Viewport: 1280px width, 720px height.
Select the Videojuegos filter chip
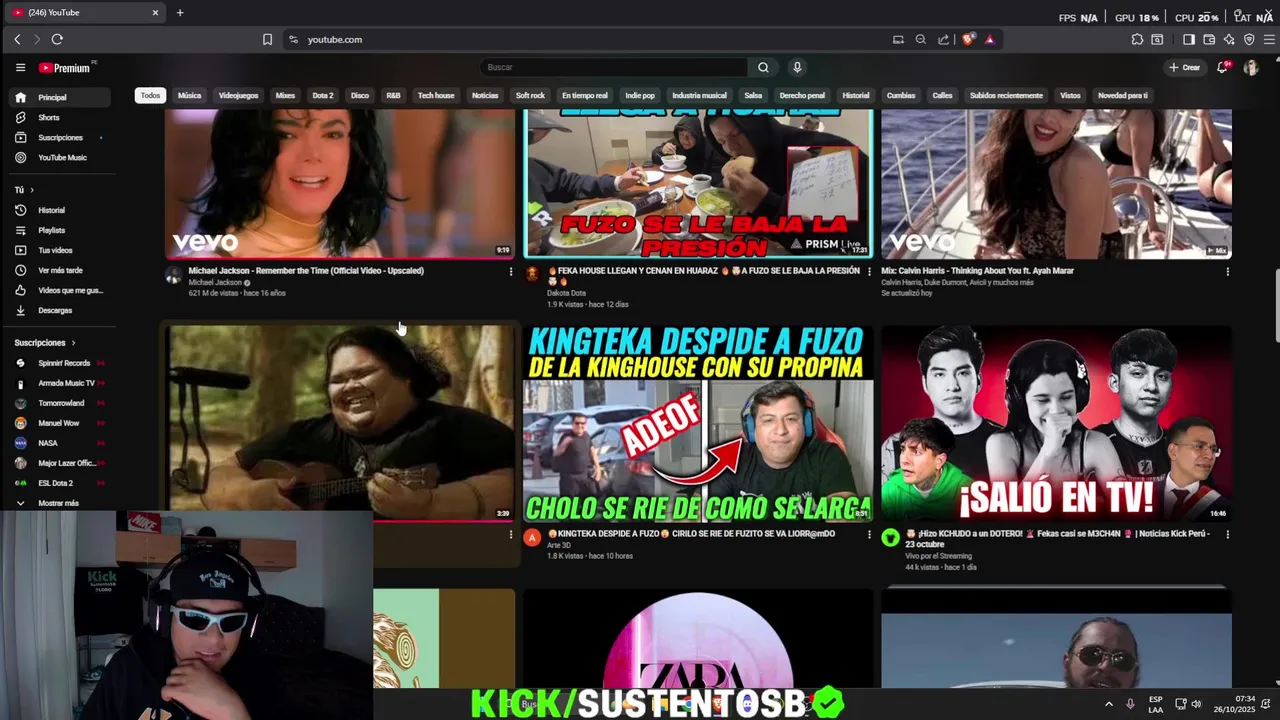pyautogui.click(x=238, y=95)
